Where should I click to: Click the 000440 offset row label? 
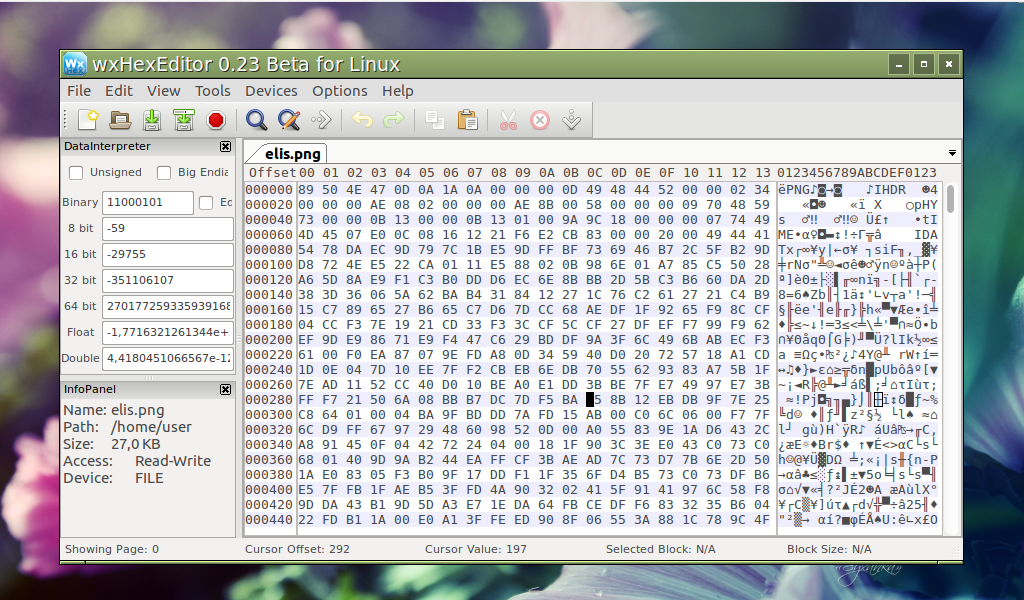269,520
